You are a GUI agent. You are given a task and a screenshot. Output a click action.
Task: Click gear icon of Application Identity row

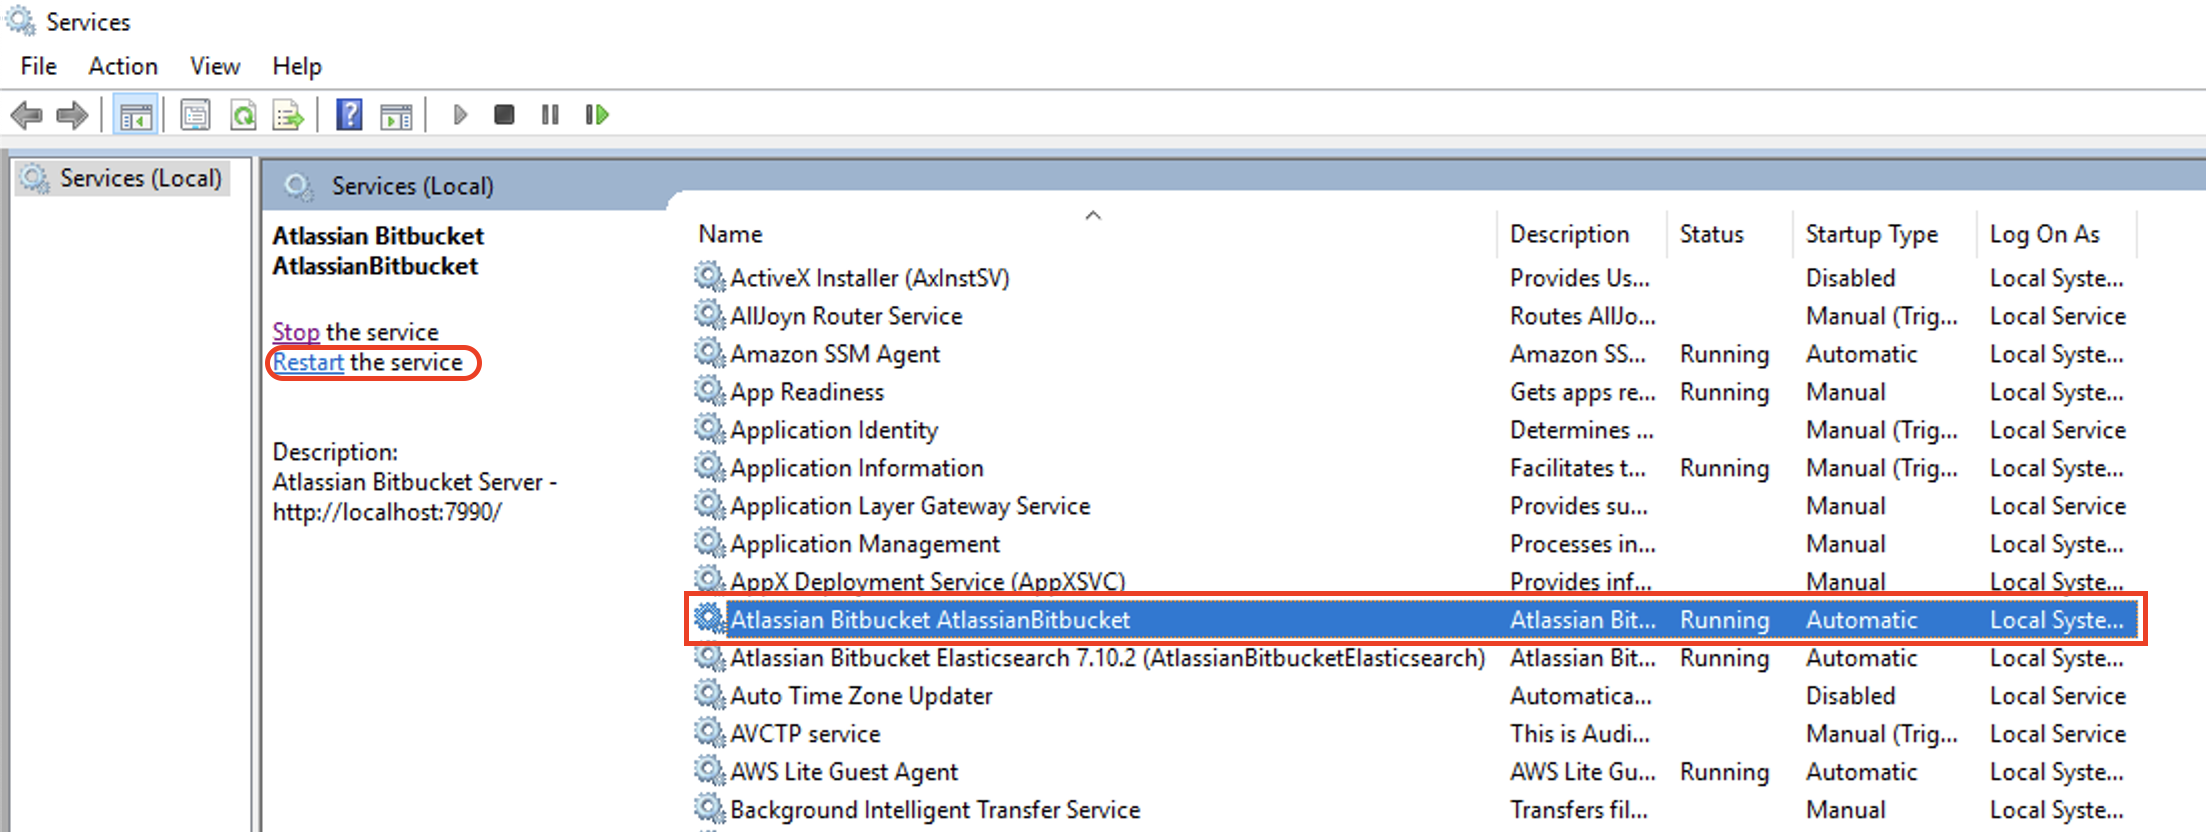coord(709,428)
